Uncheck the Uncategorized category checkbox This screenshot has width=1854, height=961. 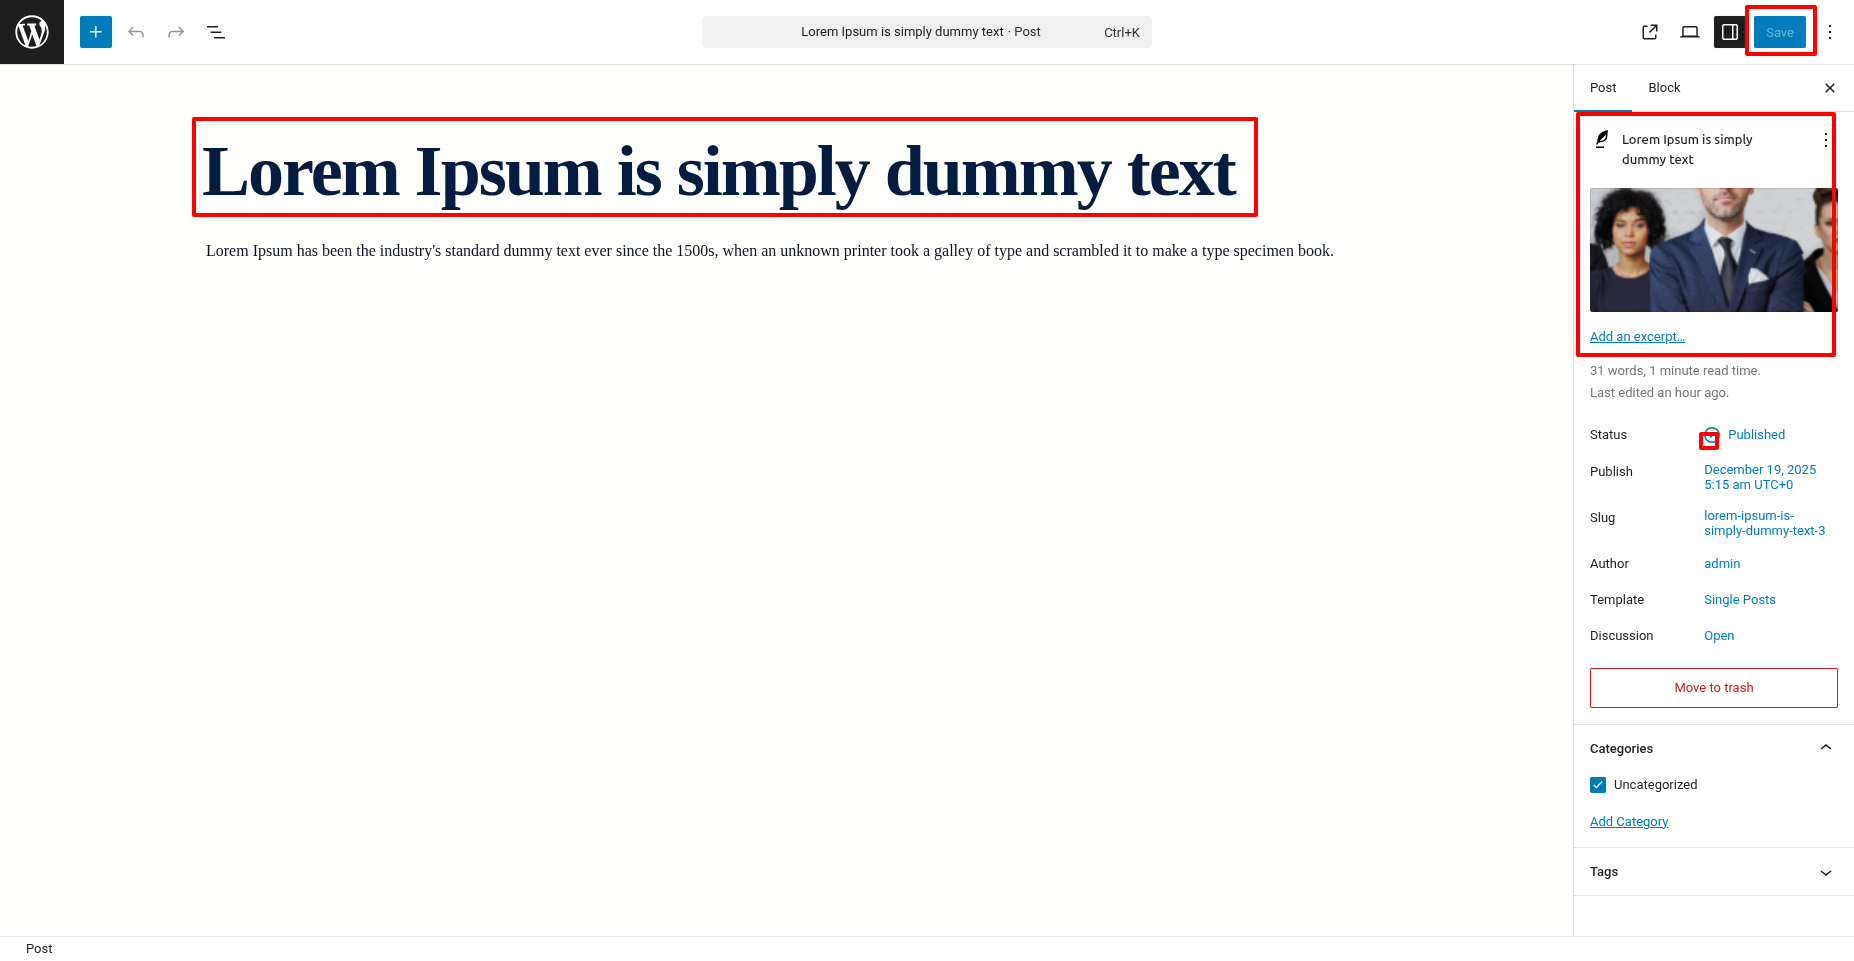[1598, 785]
